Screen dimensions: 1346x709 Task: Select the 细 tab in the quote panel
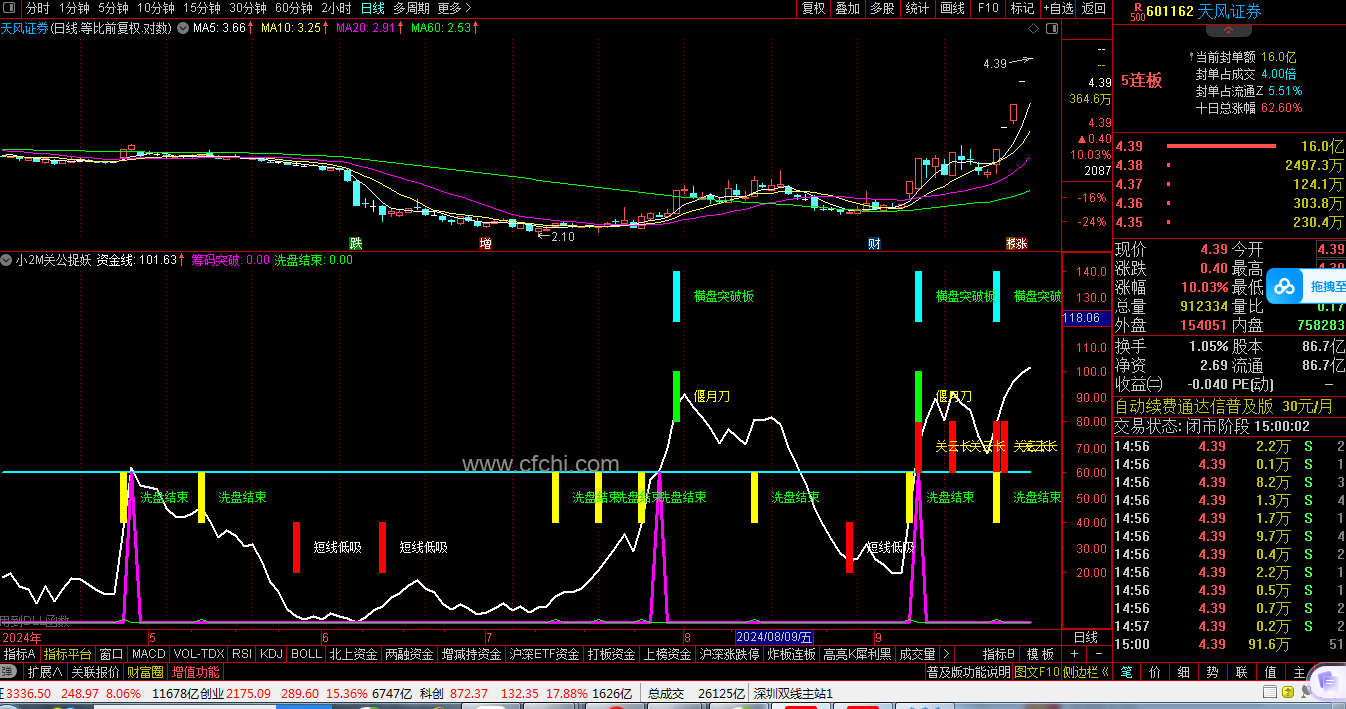point(1184,672)
